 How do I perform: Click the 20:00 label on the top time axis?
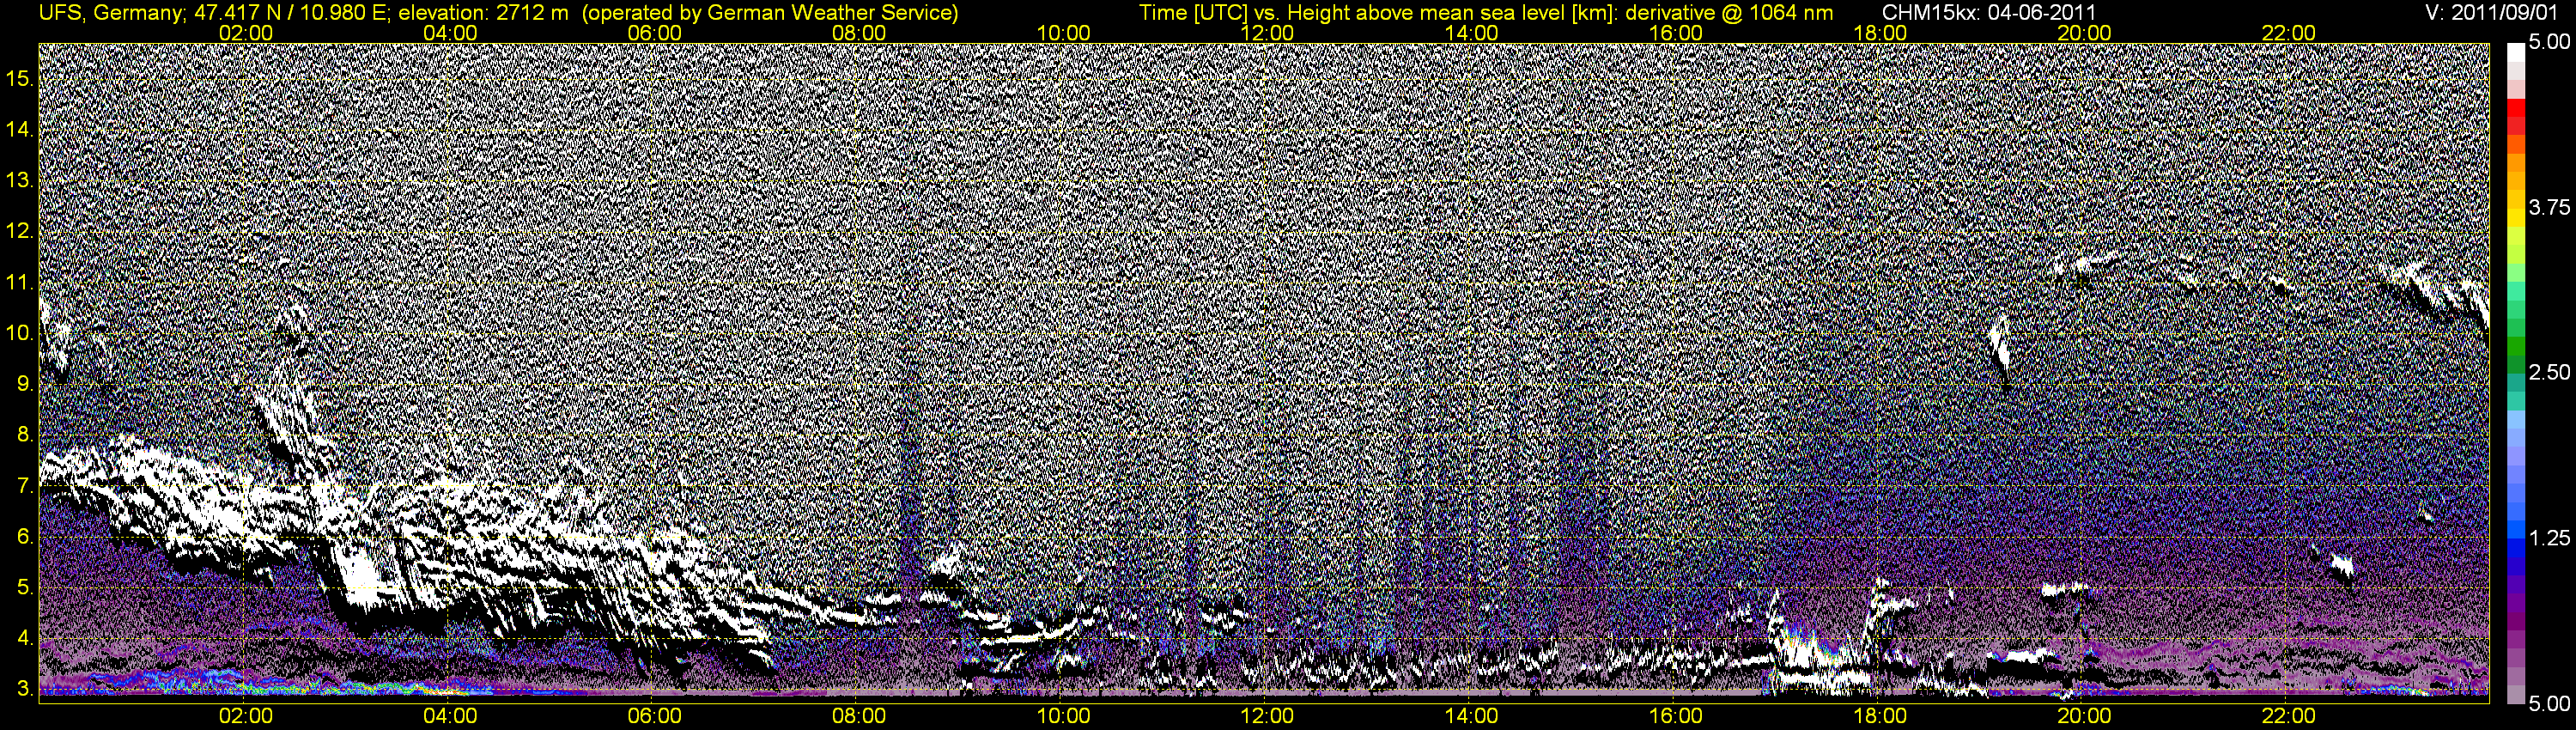point(2084,33)
